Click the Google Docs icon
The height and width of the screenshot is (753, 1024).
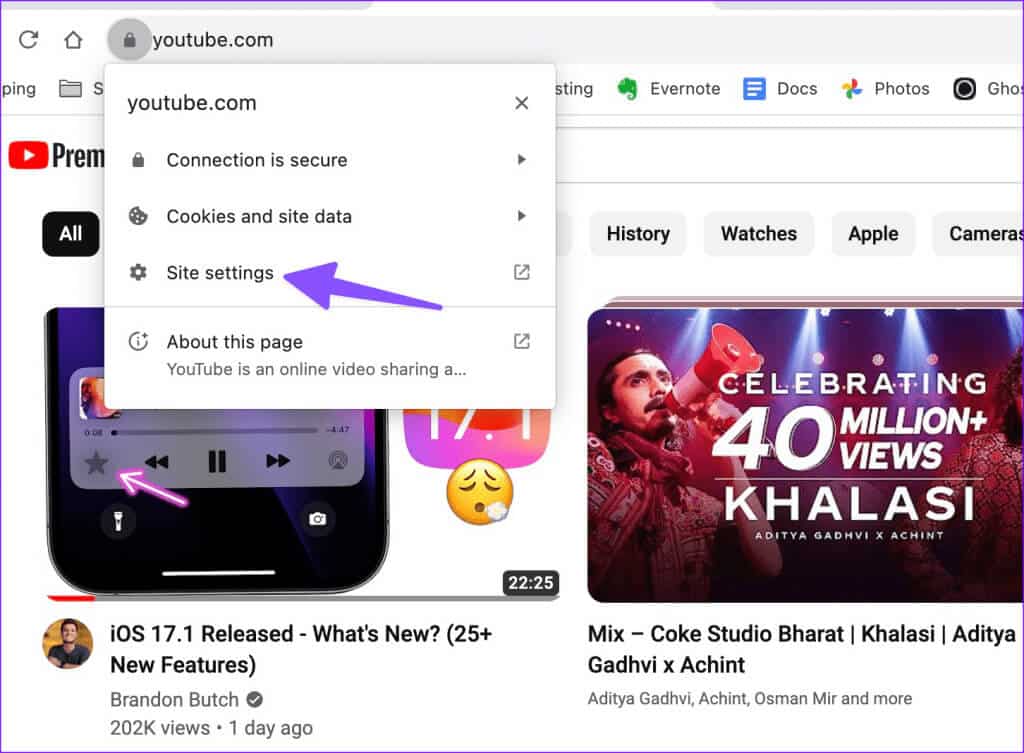pyautogui.click(x=754, y=89)
